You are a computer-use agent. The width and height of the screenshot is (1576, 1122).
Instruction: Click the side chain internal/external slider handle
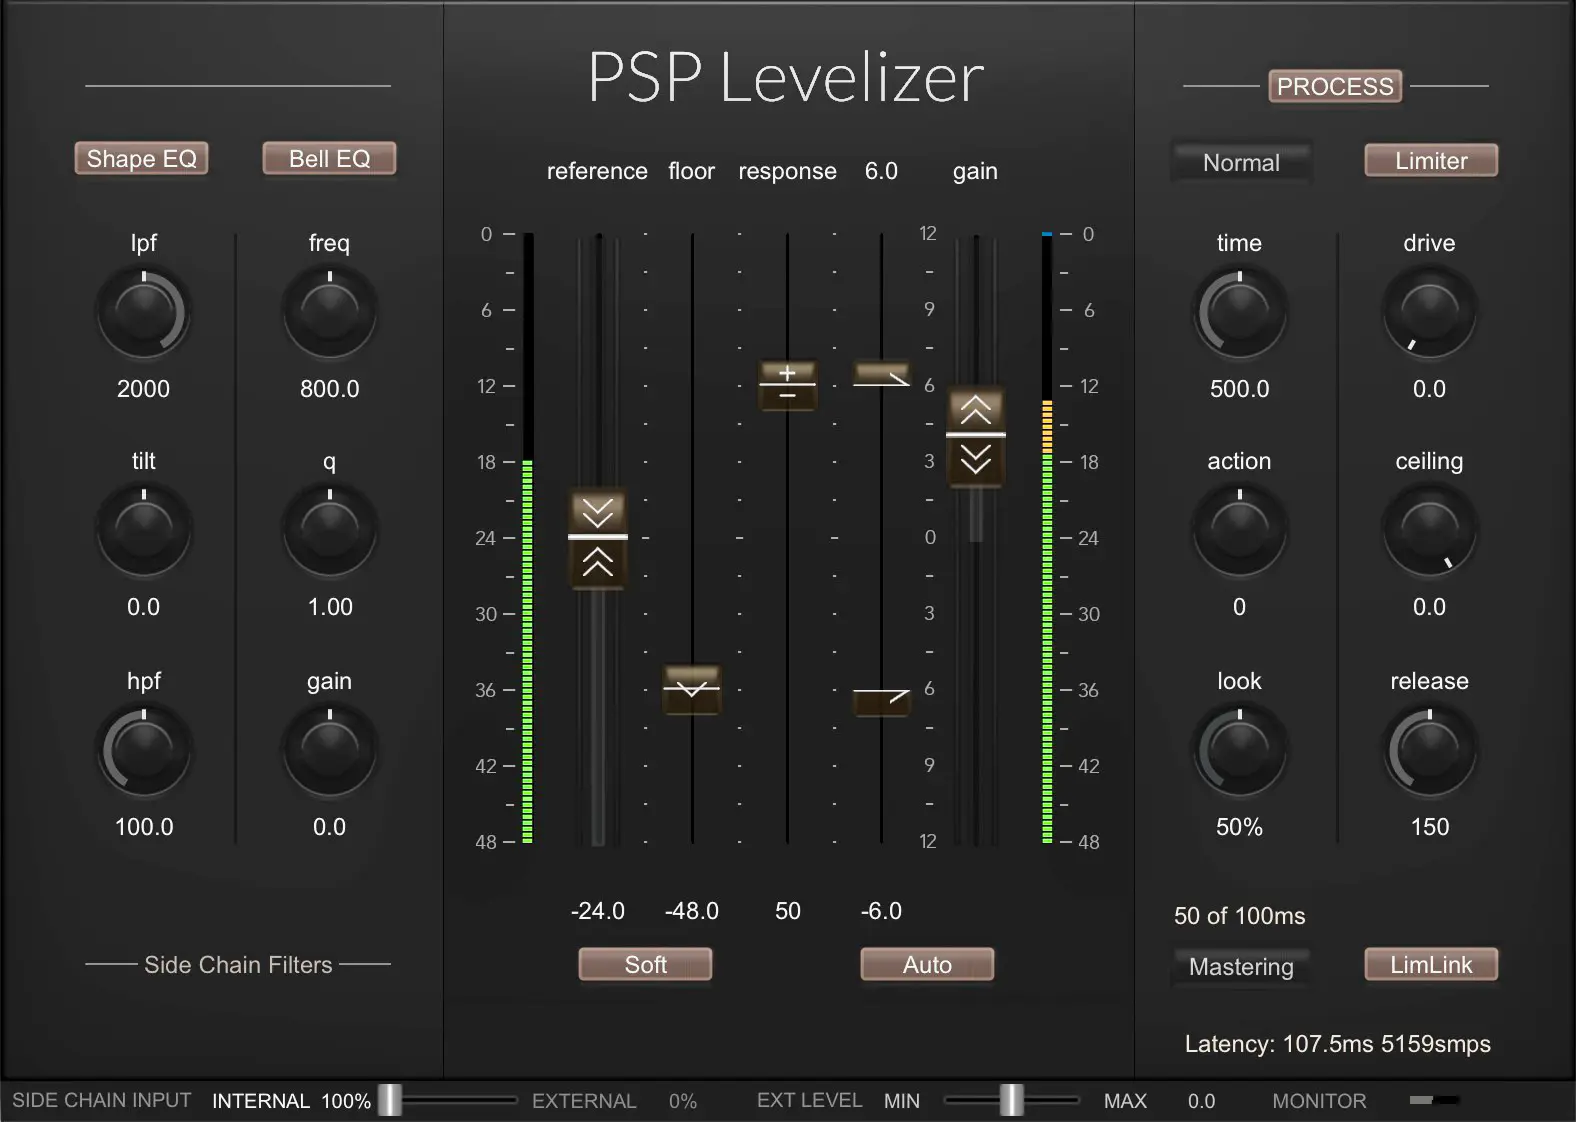(390, 1099)
